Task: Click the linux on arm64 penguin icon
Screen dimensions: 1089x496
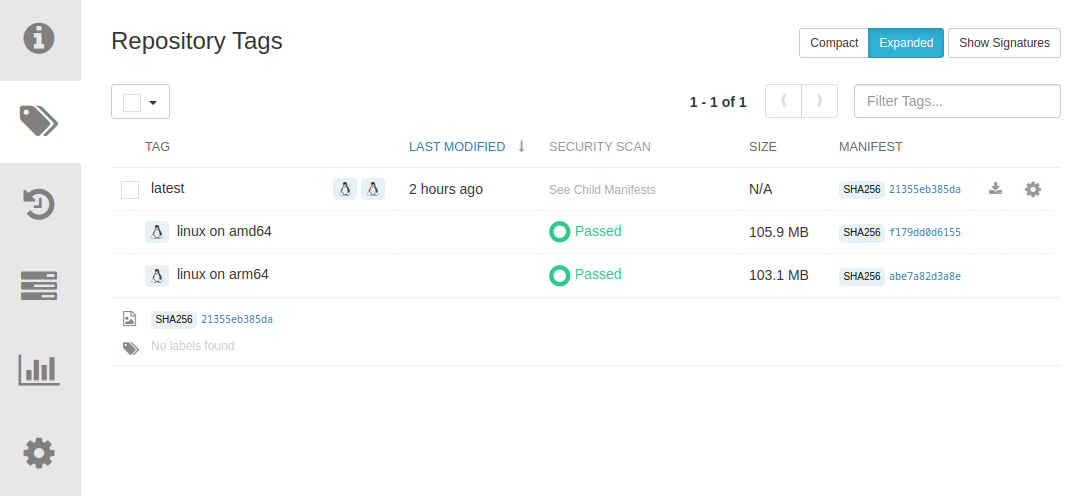Action: [x=156, y=275]
